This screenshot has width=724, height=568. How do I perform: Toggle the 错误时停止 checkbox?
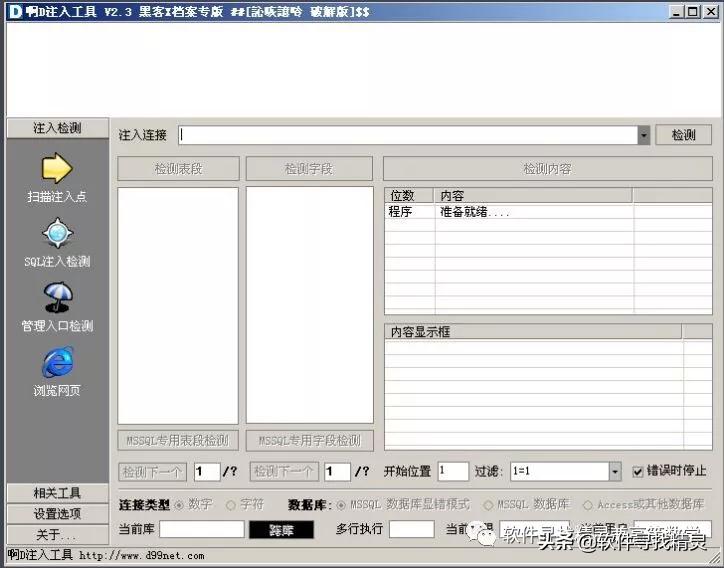click(x=638, y=471)
